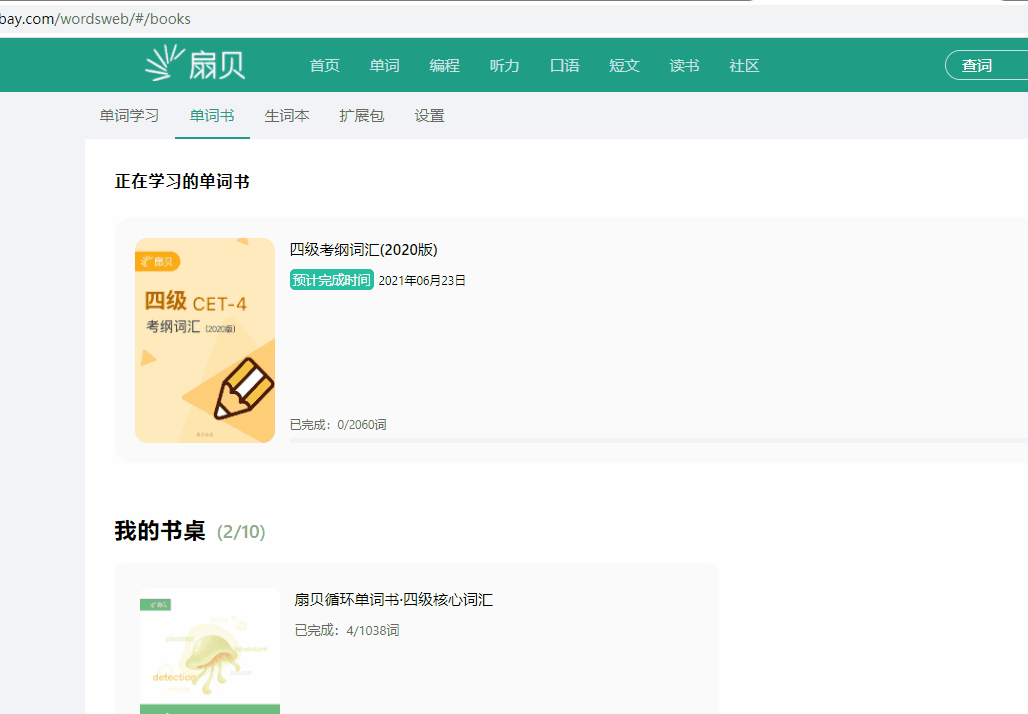This screenshot has width=1028, height=714.
Task: Click the 扇贝 logo in the header
Action: click(x=195, y=64)
